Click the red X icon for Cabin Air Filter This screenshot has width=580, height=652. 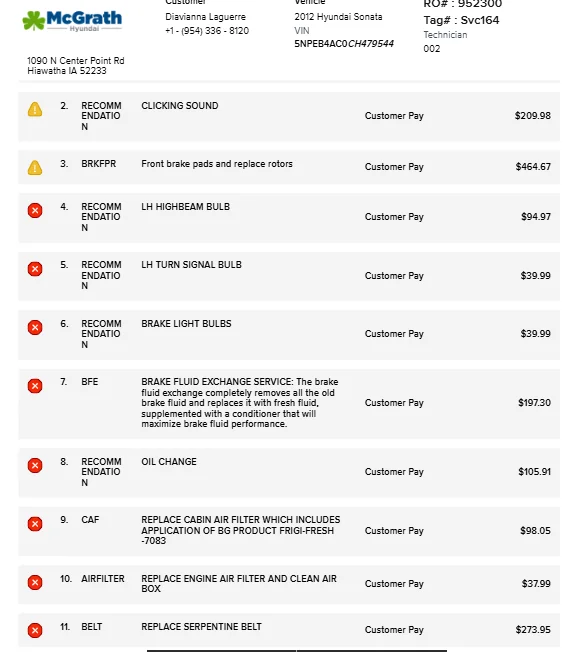coord(35,524)
